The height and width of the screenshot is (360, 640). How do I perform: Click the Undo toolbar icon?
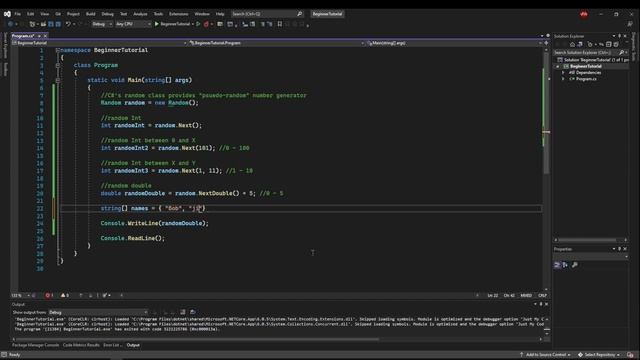[x=68, y=24]
